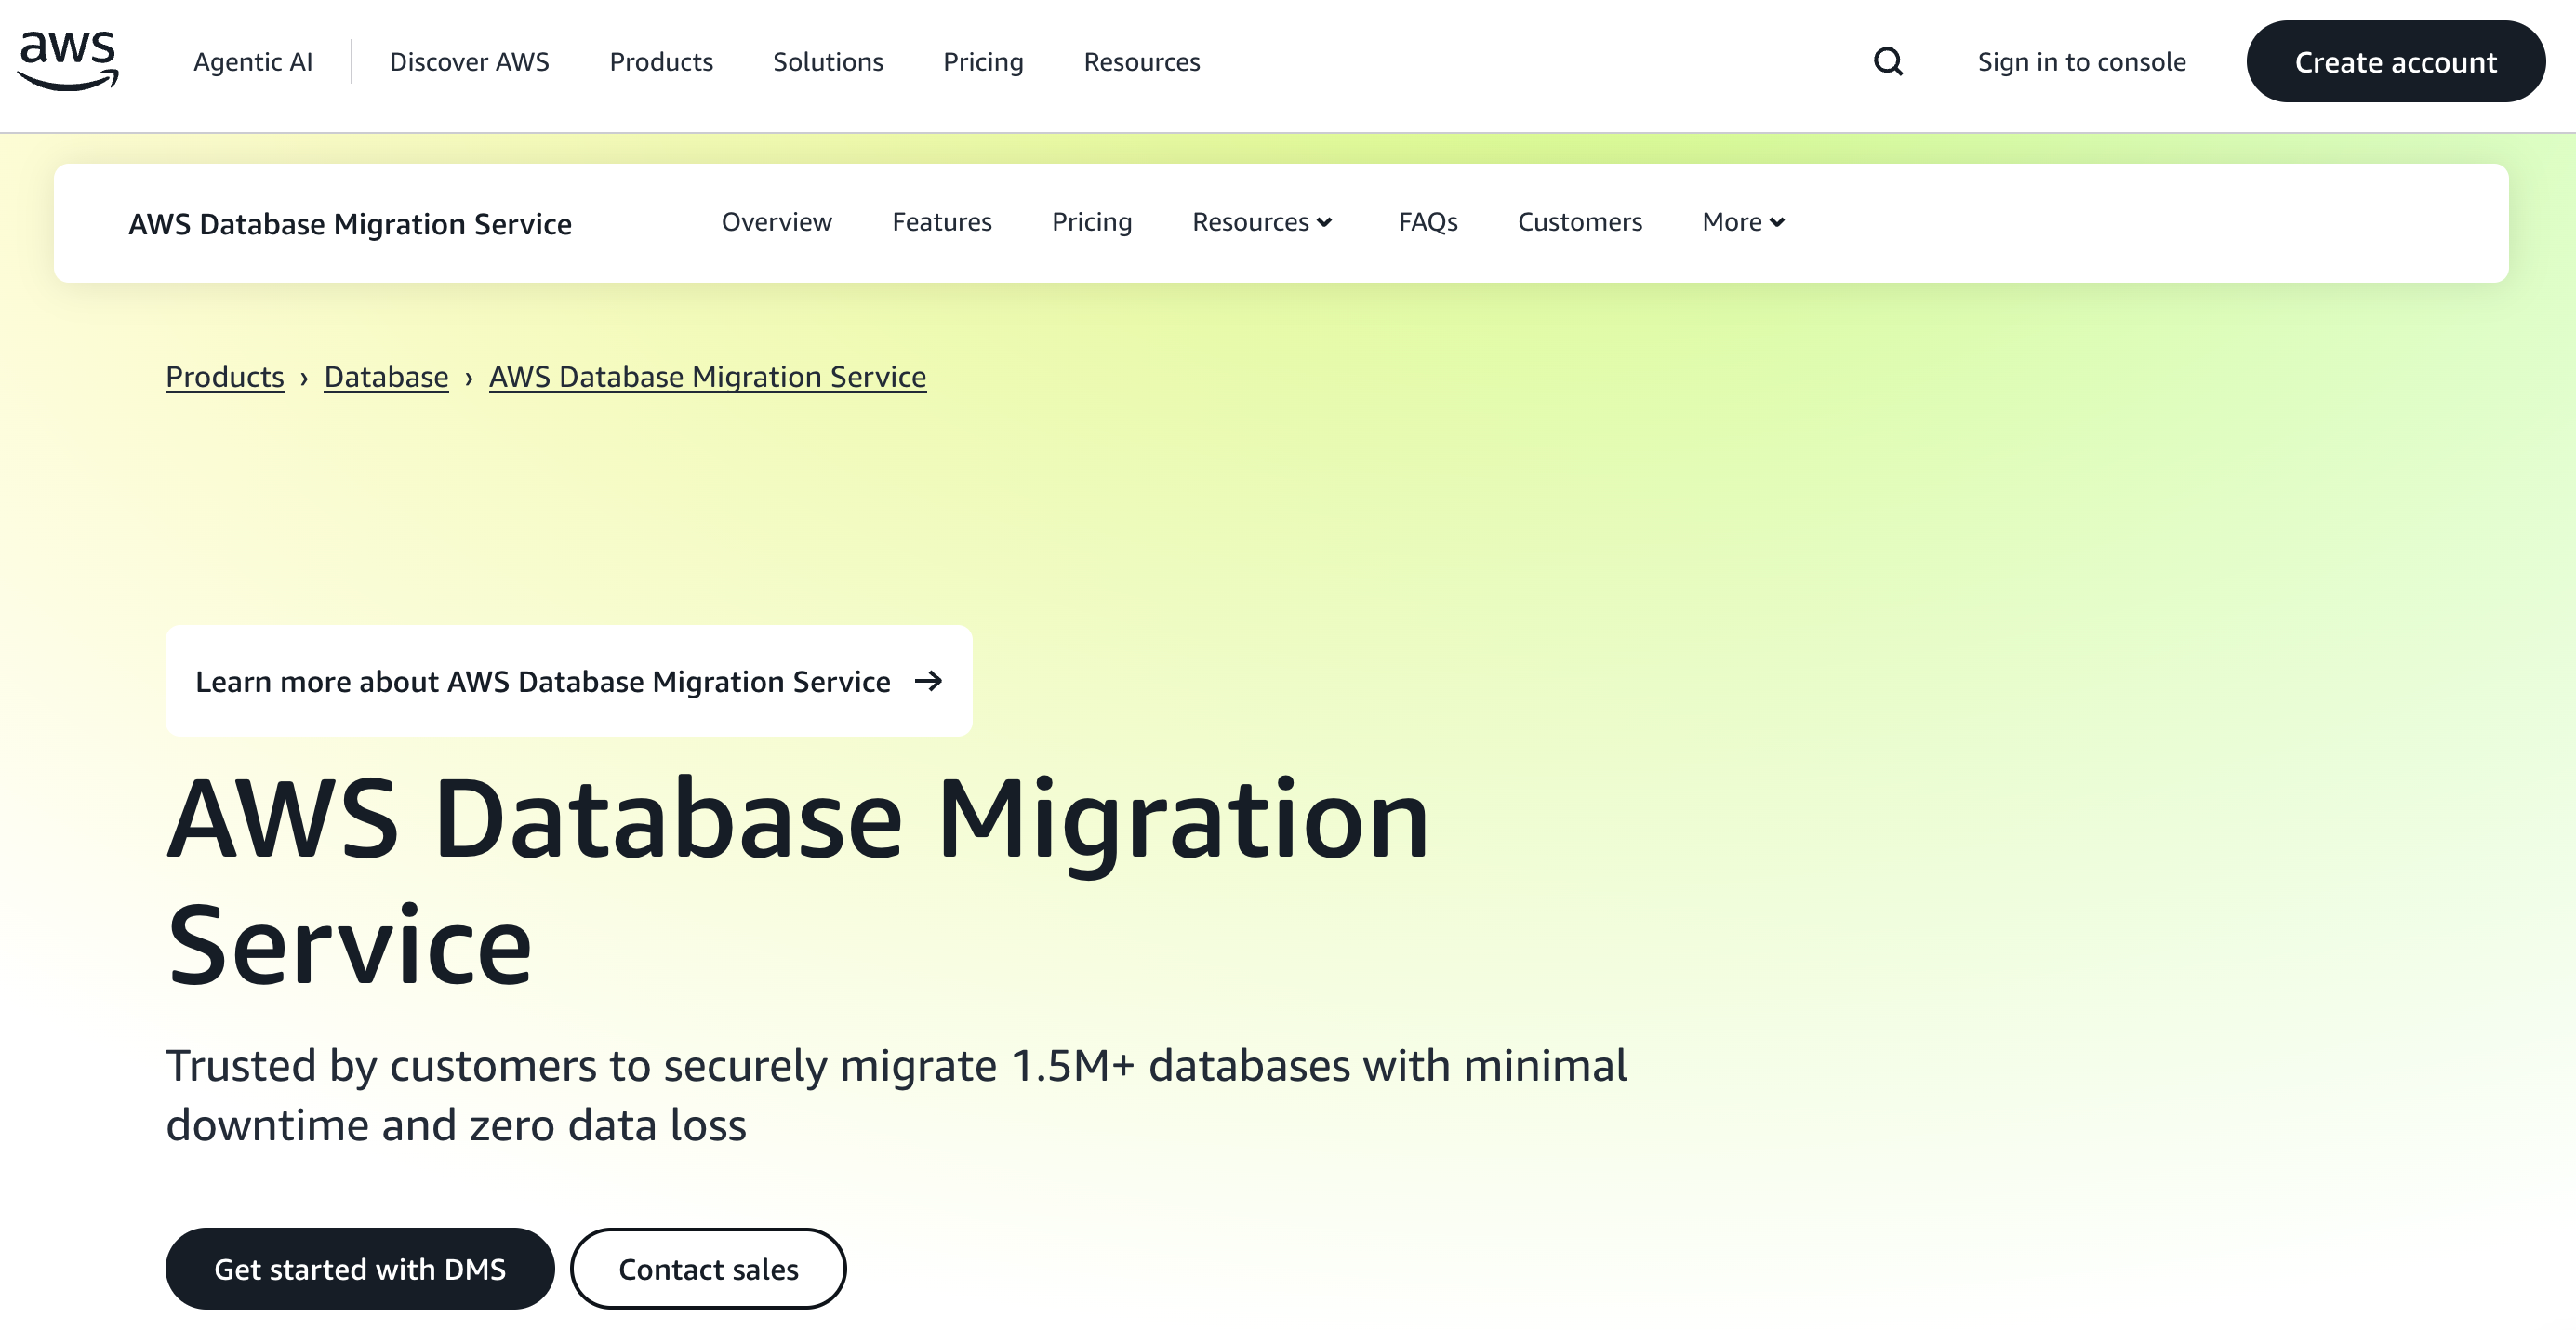Click Sign in to console link
2576x1330 pixels.
click(2082, 62)
